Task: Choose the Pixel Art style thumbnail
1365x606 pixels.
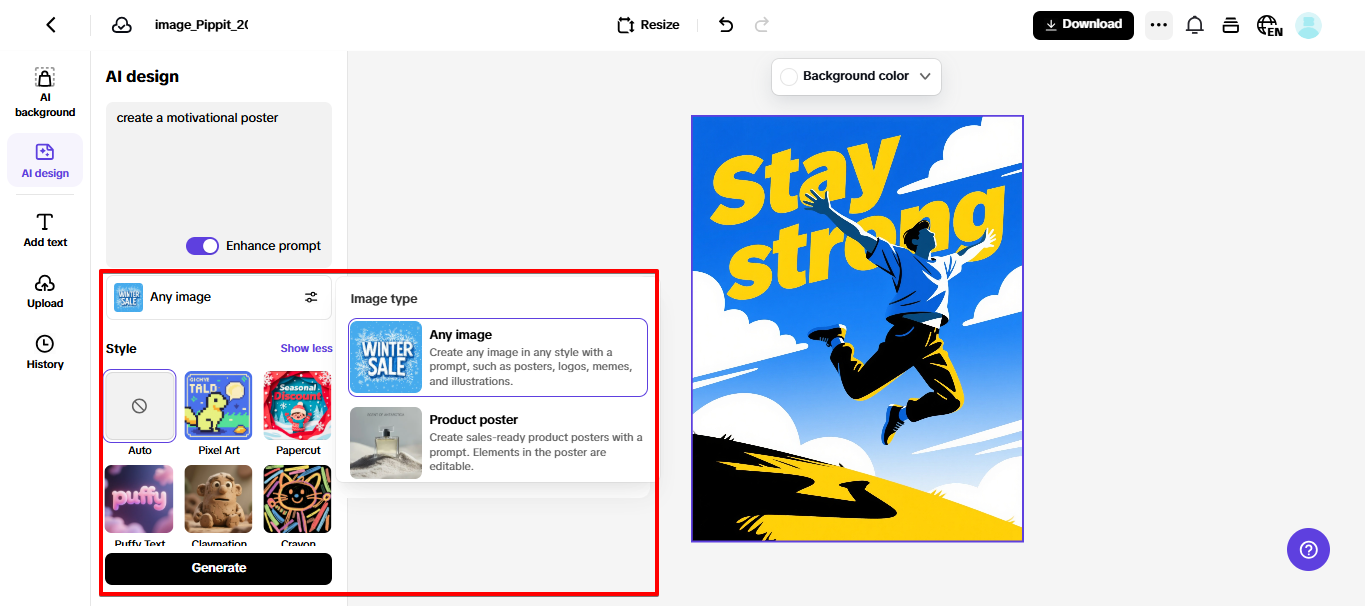Action: (219, 406)
